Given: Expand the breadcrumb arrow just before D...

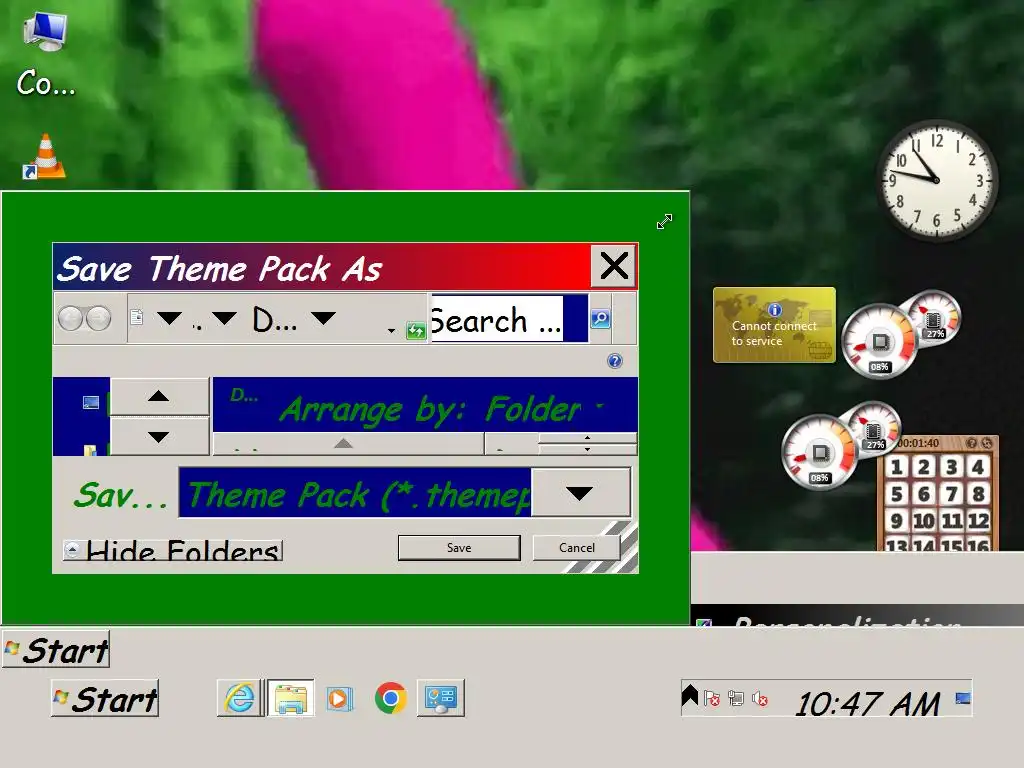Looking at the screenshot, I should point(224,318).
